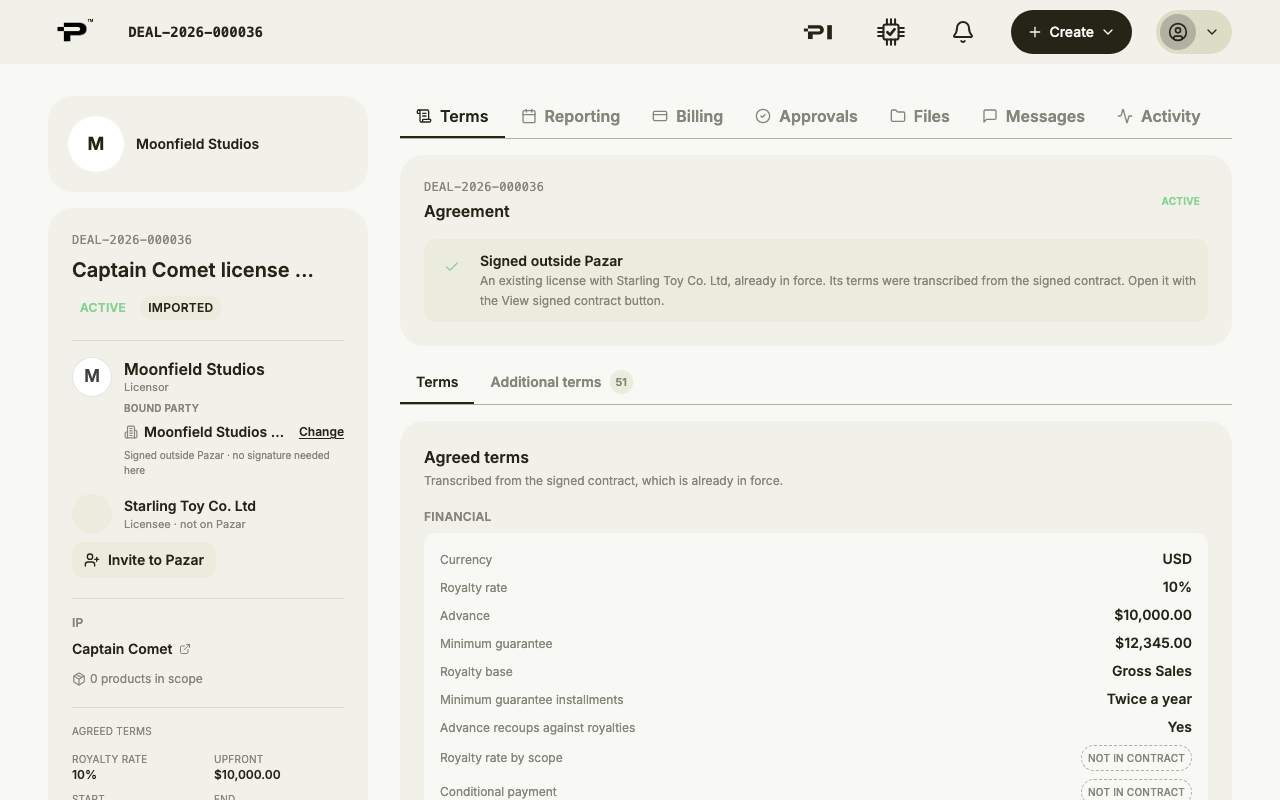Click the IMPORTED status badge
Viewport: 1280px width, 800px height.
pos(180,308)
